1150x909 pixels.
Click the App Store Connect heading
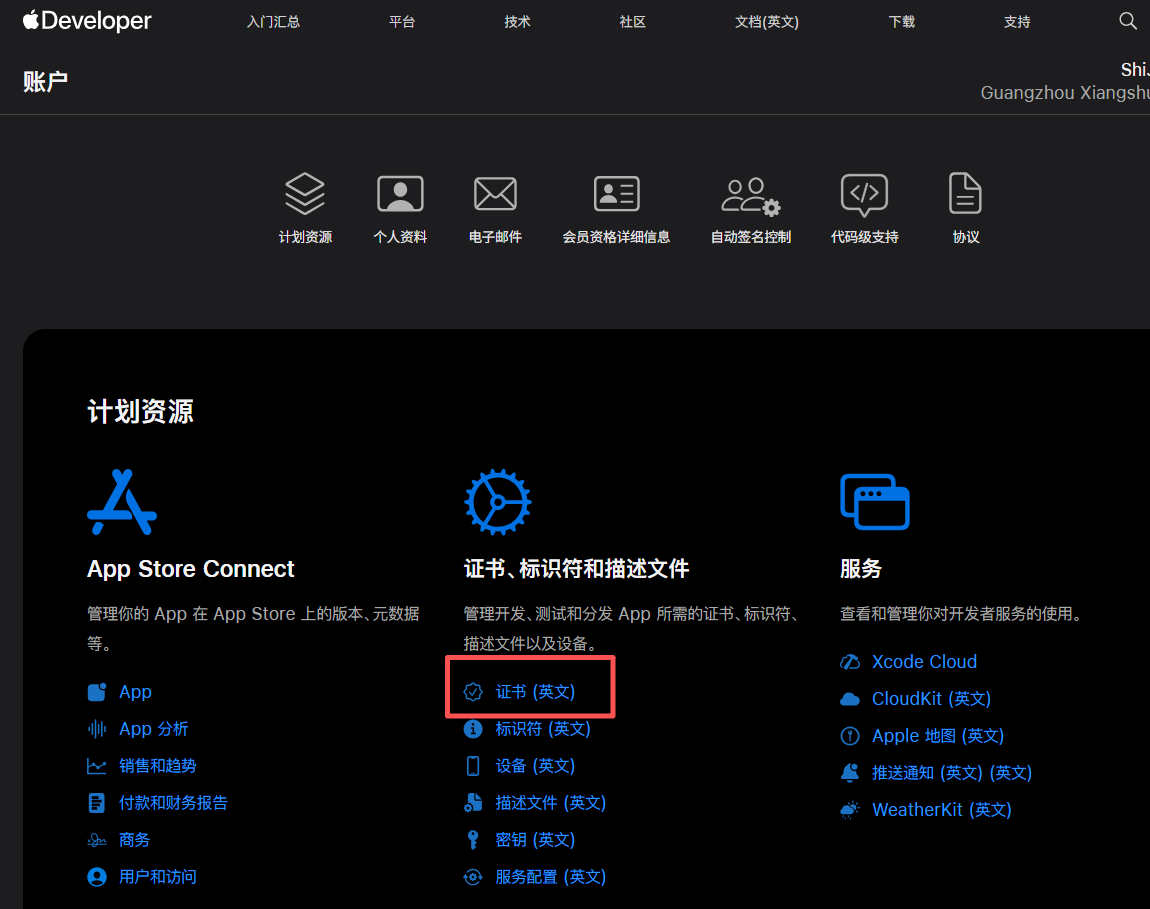point(191,569)
